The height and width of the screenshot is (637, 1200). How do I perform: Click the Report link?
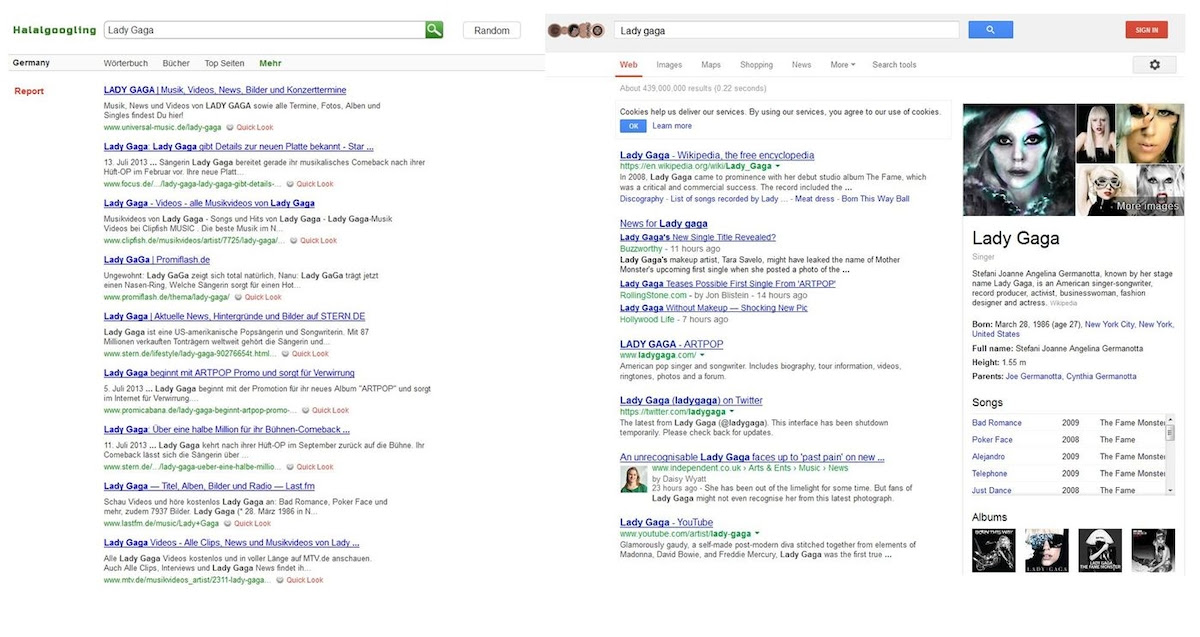(29, 91)
